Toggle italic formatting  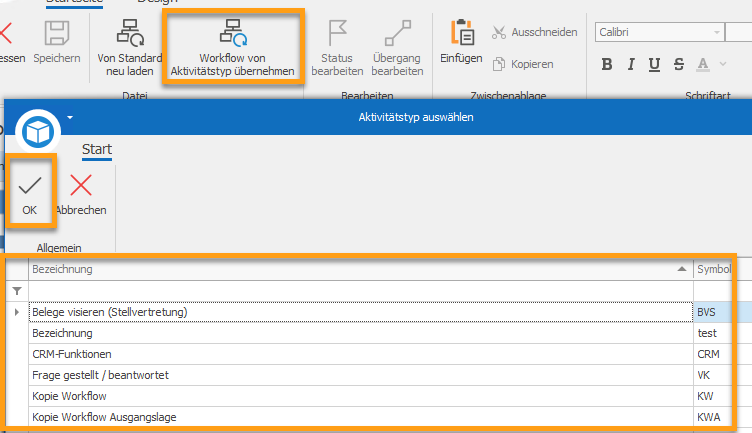point(631,64)
